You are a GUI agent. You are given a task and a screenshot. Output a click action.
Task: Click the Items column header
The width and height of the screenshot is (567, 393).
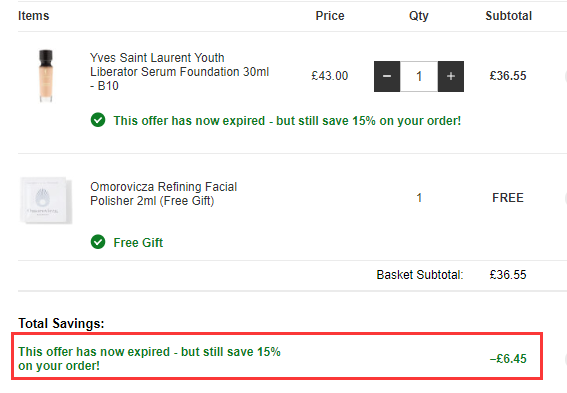[34, 16]
